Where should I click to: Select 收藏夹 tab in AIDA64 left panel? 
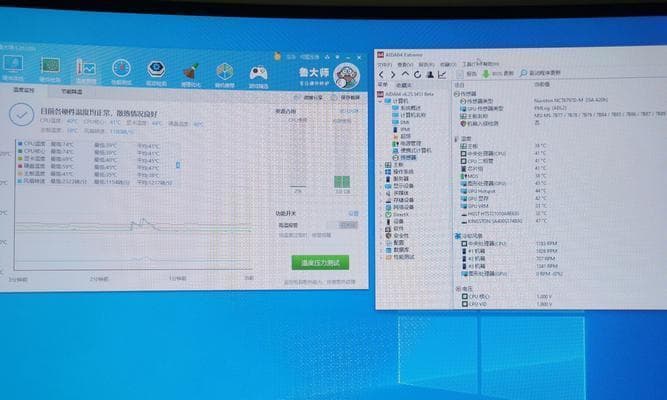[403, 85]
